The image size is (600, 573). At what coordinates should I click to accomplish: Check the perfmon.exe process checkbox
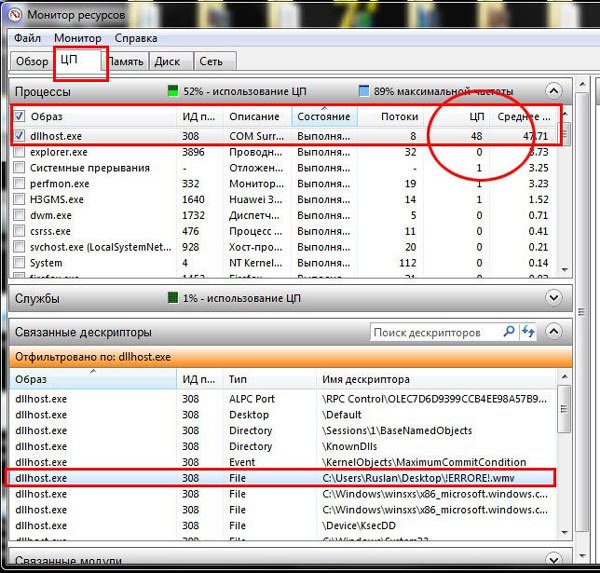coord(19,183)
